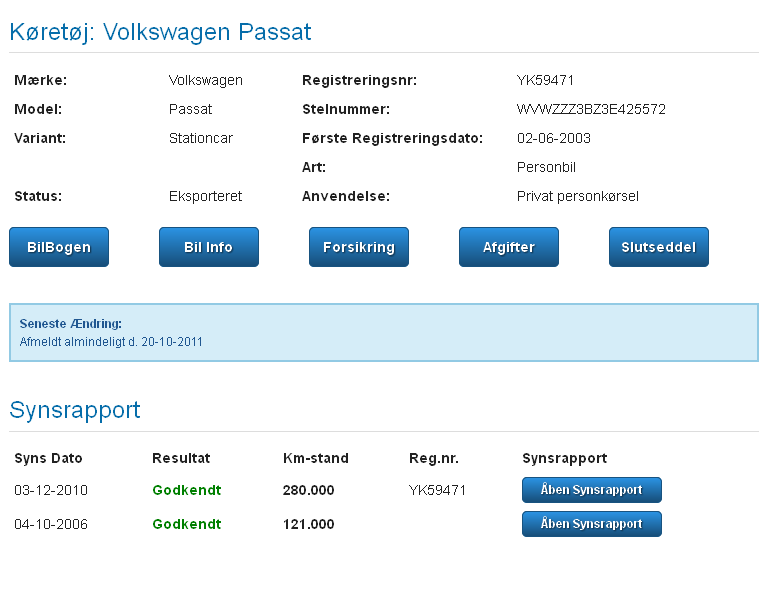This screenshot has width=770, height=604.
Task: Click the Reg.nr. column header
Action: tap(434, 459)
